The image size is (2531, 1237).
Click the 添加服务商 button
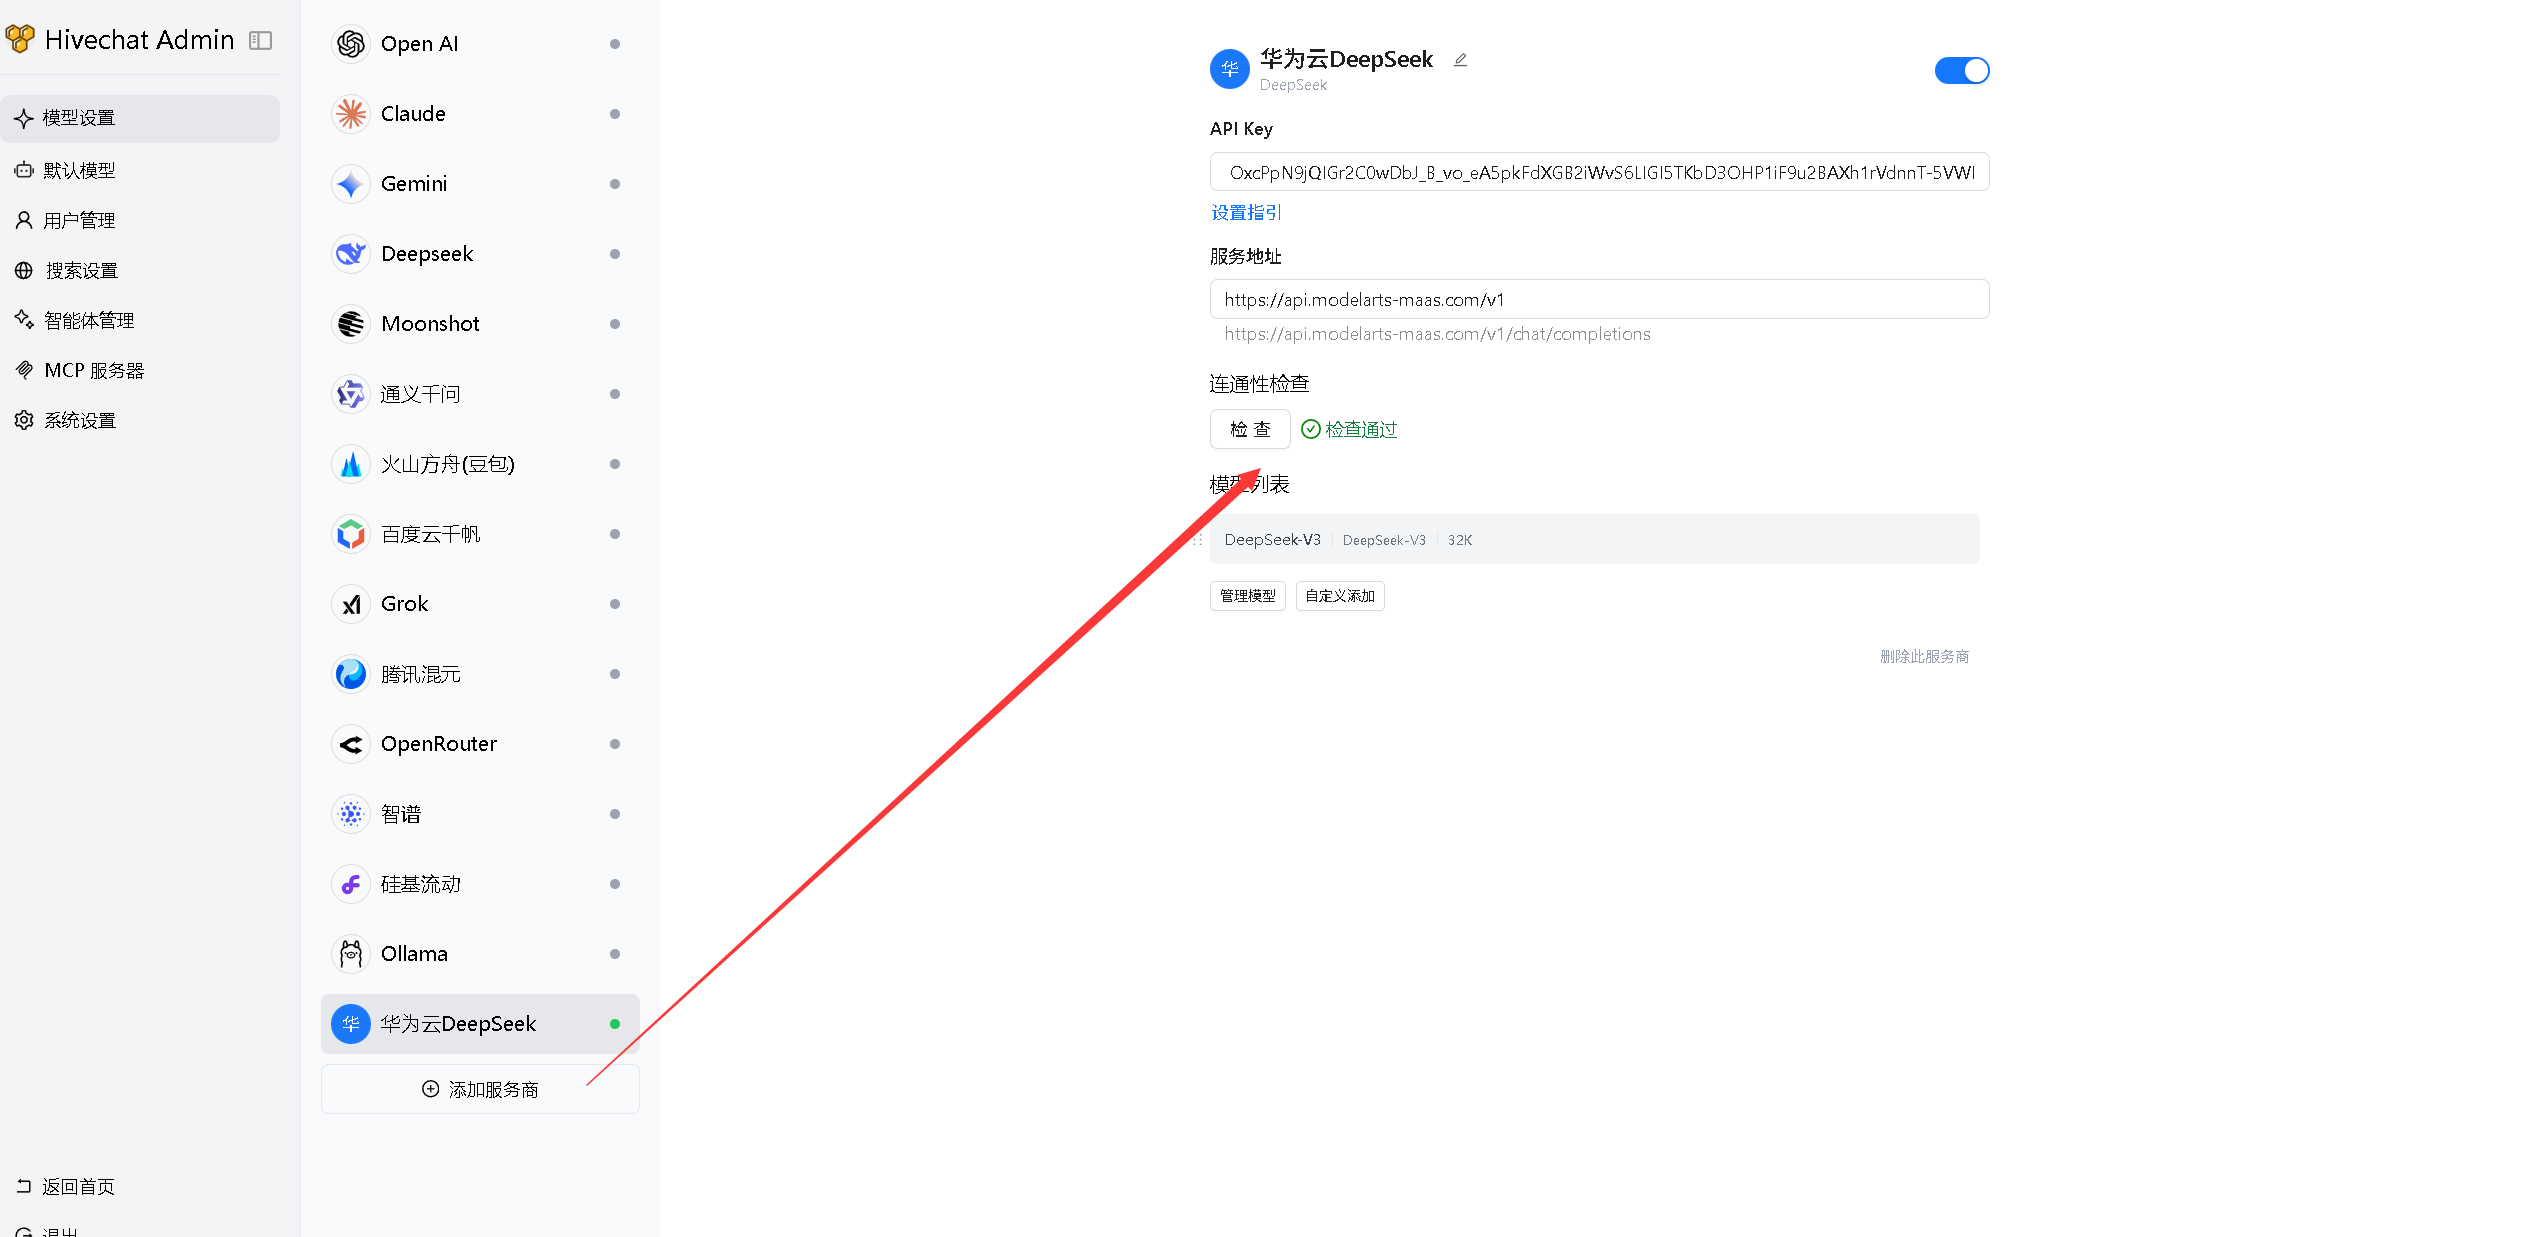tap(480, 1089)
